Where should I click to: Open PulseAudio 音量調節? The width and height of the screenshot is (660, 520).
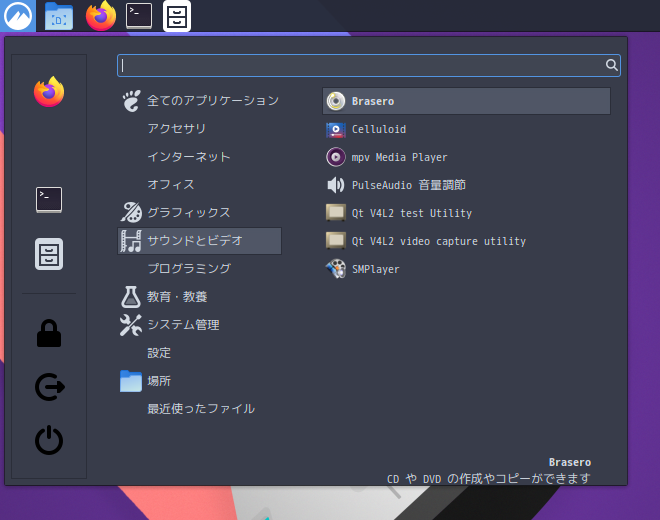tap(466, 185)
